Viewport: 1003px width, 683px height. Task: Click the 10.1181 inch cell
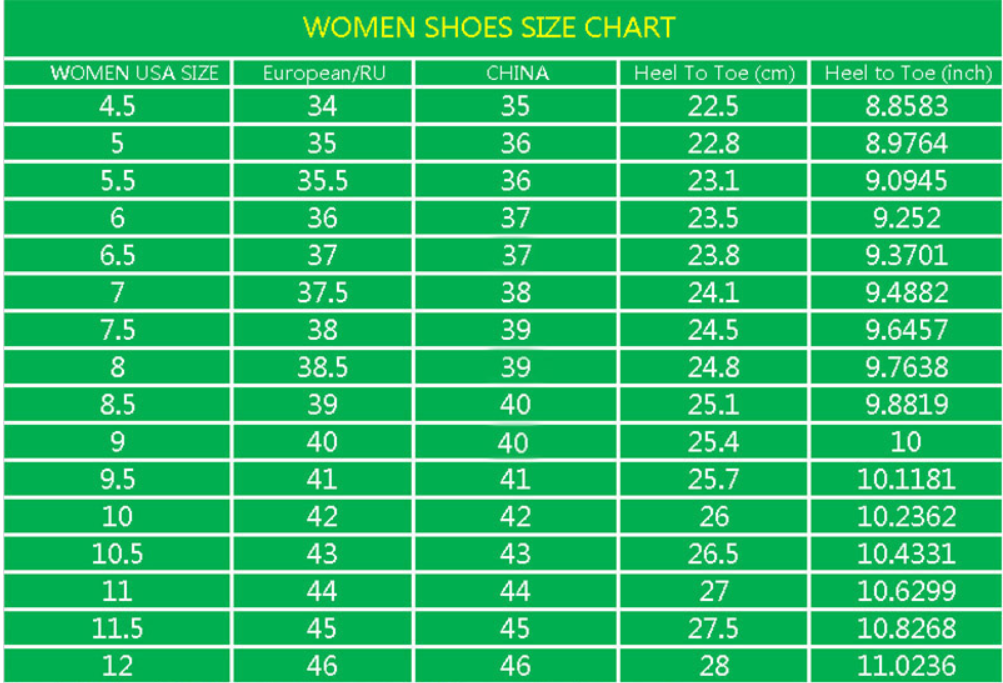click(906, 479)
